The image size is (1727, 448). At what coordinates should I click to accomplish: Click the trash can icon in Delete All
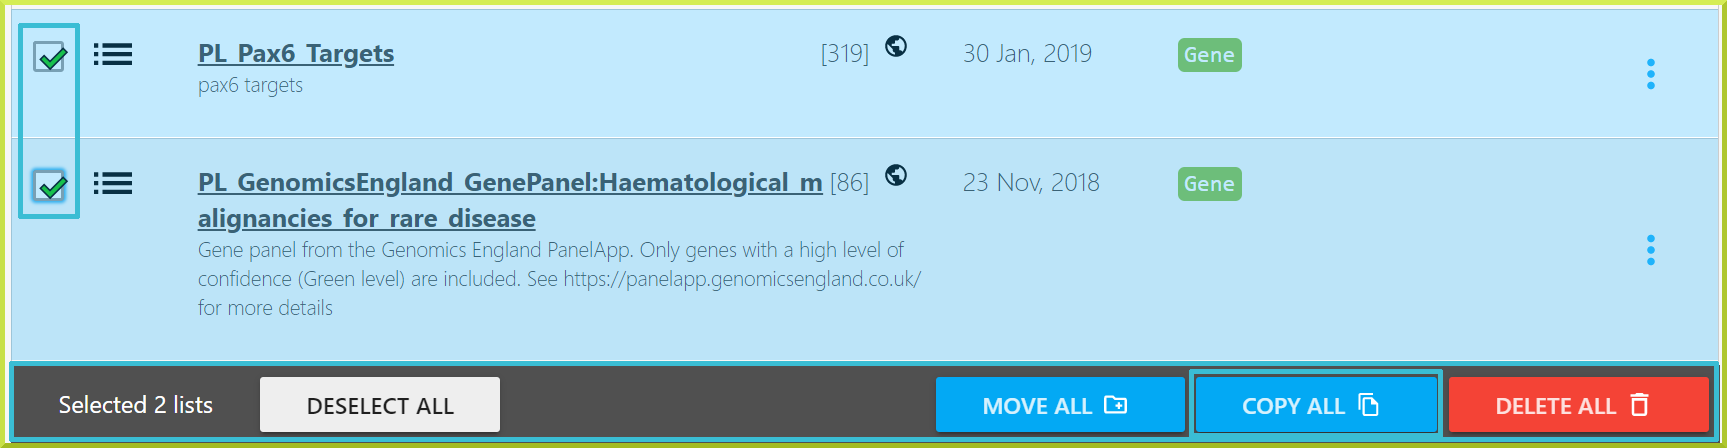click(1640, 404)
